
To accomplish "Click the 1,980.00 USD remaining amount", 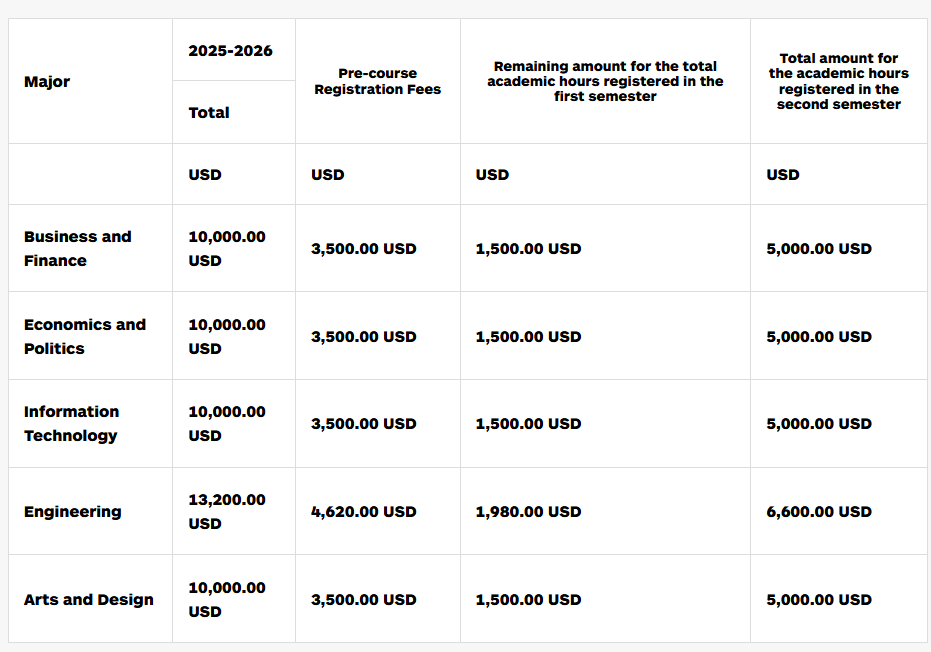I will [x=528, y=512].
